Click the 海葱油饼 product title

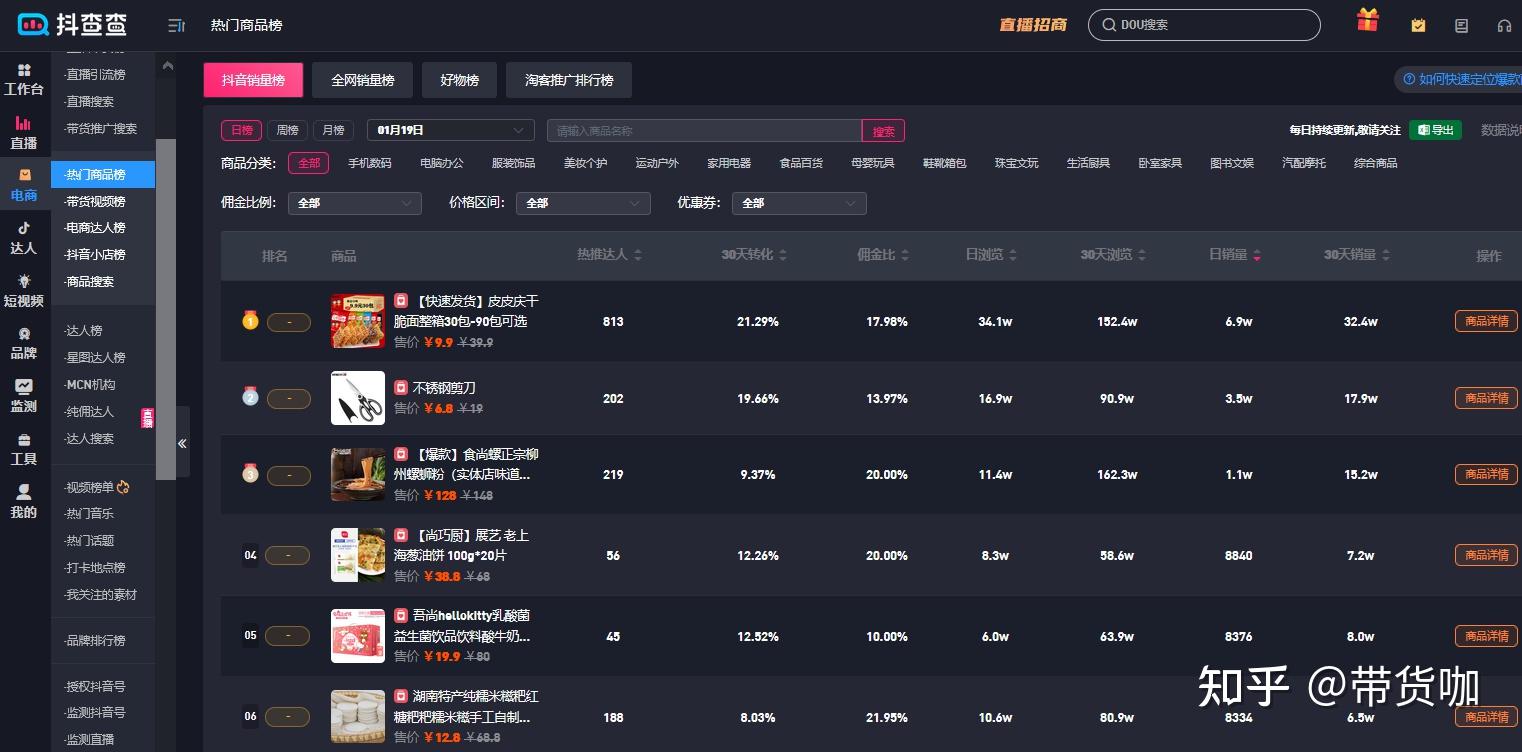point(461,545)
